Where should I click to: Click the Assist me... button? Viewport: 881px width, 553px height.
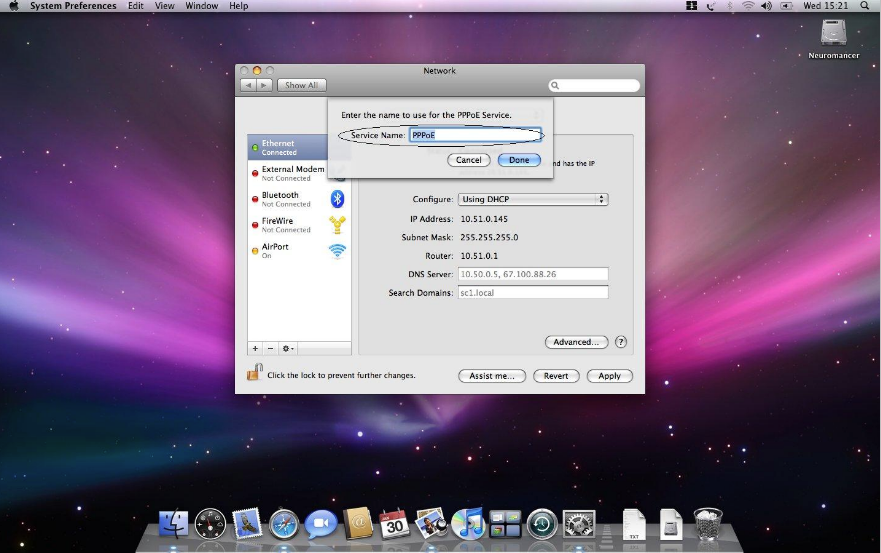[492, 376]
